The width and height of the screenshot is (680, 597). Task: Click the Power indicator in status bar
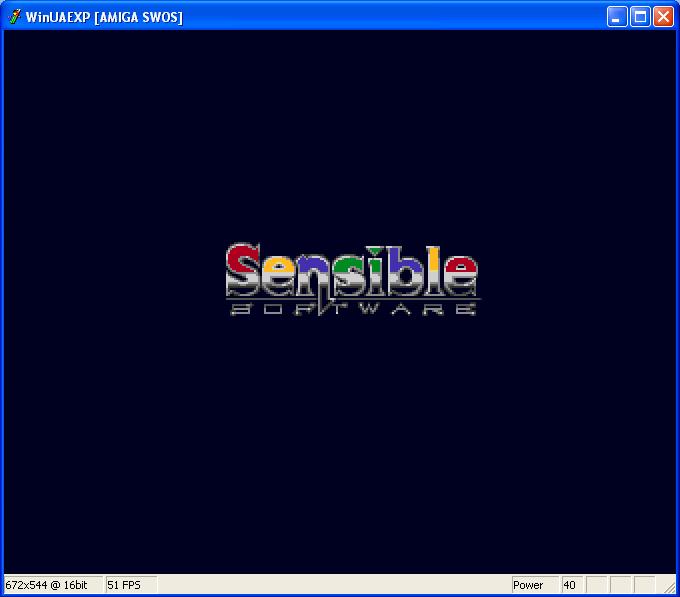(535, 585)
